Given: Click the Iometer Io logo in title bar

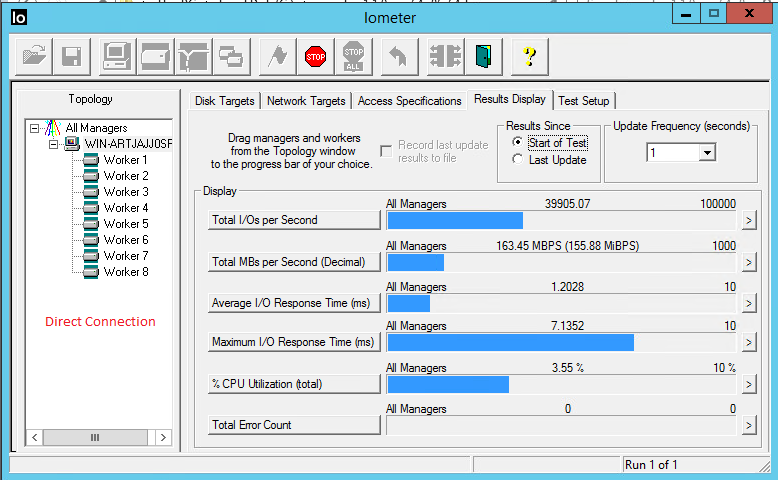Looking at the screenshot, I should point(19,17).
